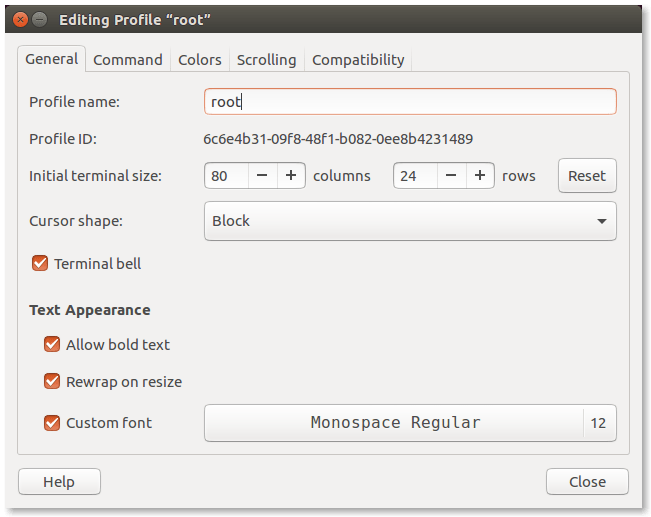Open the Compatibility tab
This screenshot has height=517, width=651.
coord(358,60)
